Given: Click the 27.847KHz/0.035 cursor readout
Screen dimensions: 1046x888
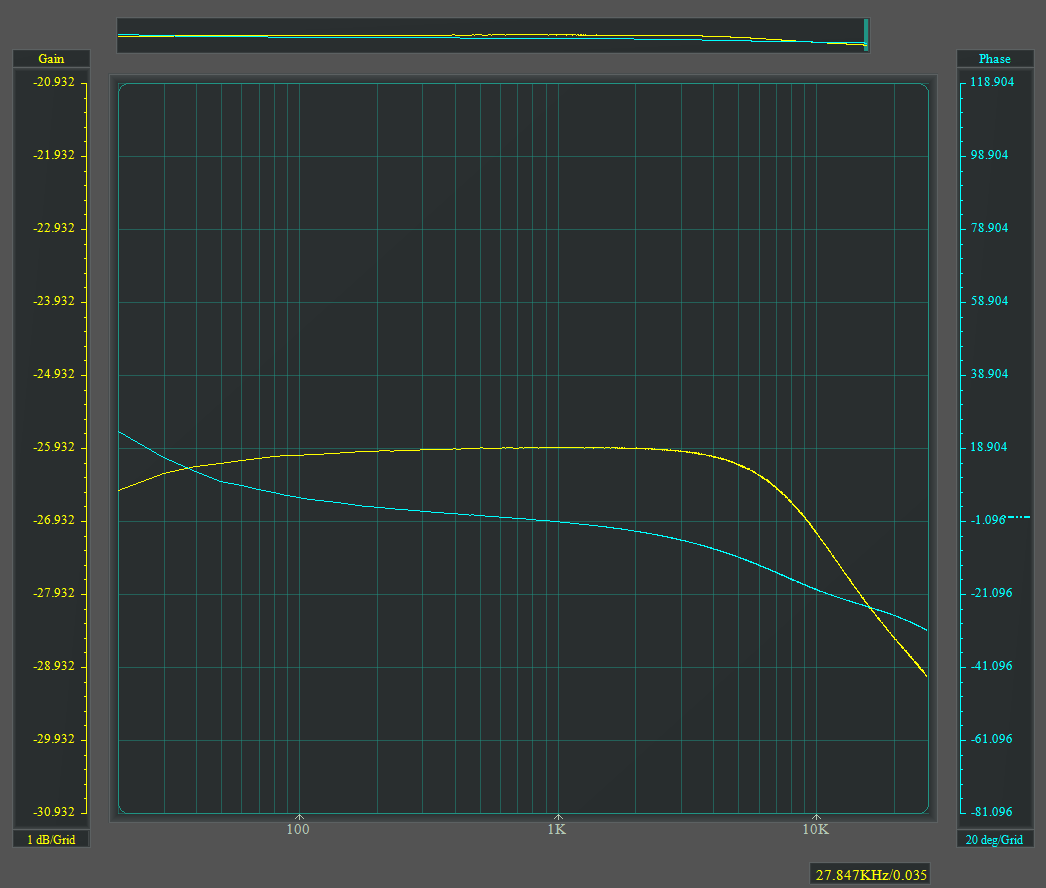Looking at the screenshot, I should point(871,875).
